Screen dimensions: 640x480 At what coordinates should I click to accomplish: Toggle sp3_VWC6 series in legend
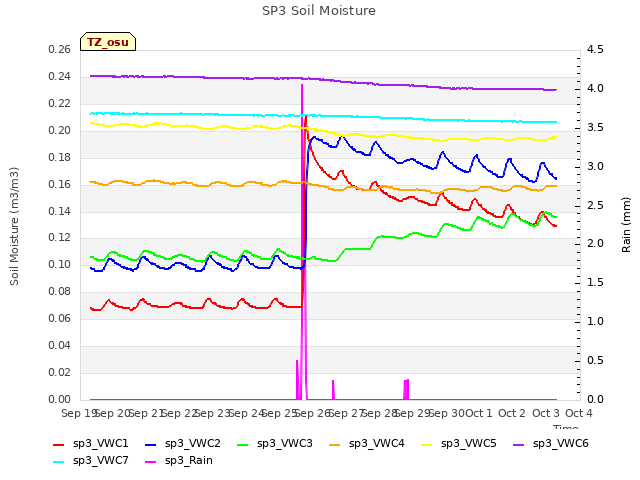[551, 444]
